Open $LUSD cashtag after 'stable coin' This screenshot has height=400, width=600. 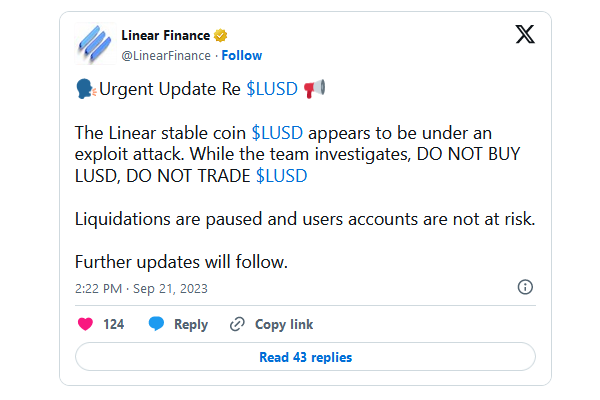coord(277,132)
